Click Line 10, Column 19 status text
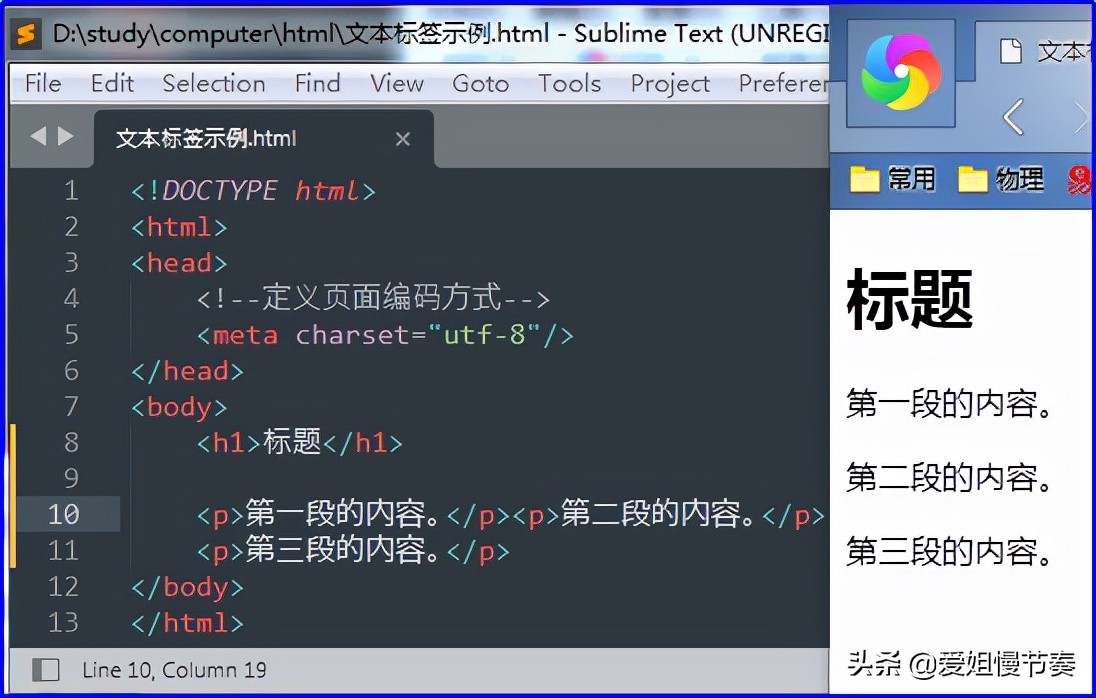 click(174, 670)
